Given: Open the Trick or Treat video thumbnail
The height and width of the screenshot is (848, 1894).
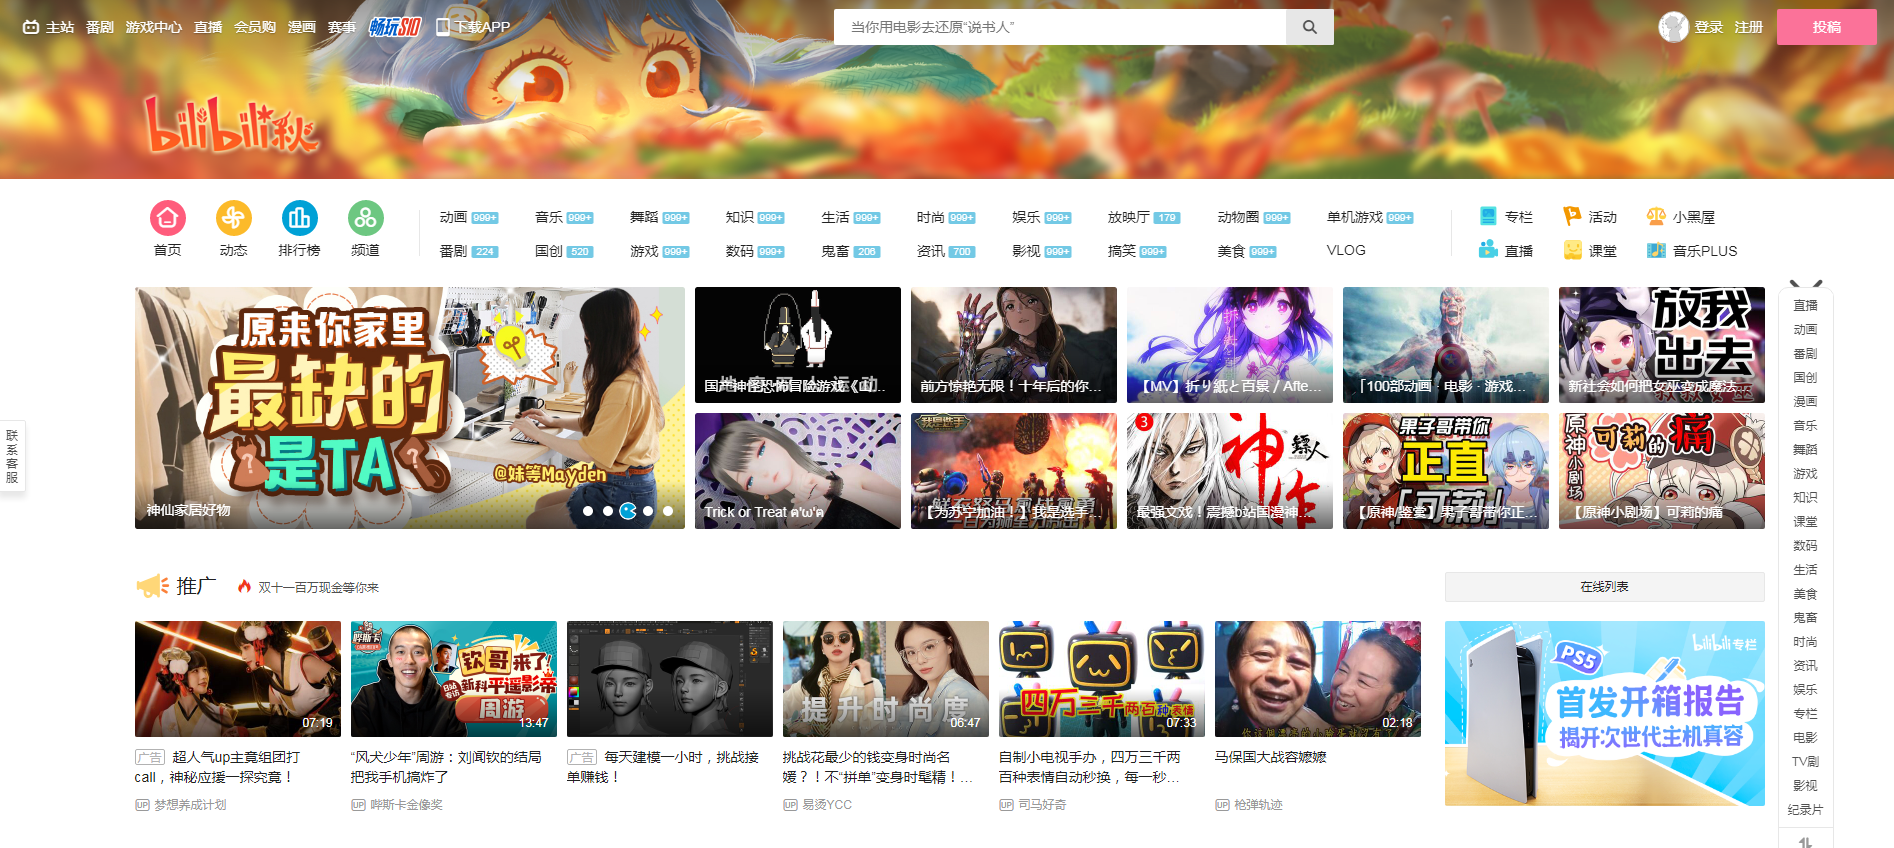Looking at the screenshot, I should [x=798, y=471].
